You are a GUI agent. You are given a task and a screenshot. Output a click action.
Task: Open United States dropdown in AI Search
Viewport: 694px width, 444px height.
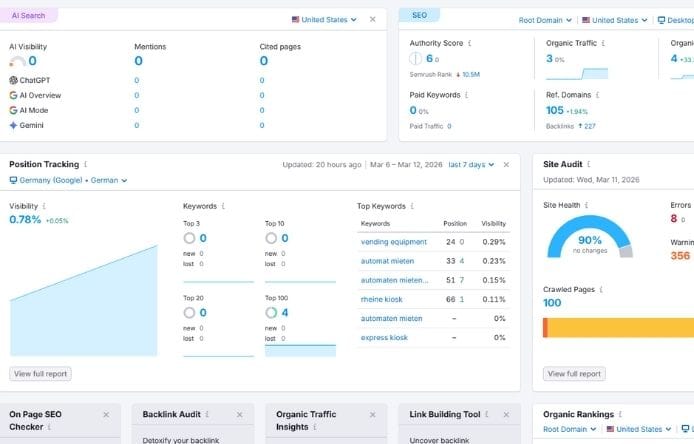coord(324,19)
